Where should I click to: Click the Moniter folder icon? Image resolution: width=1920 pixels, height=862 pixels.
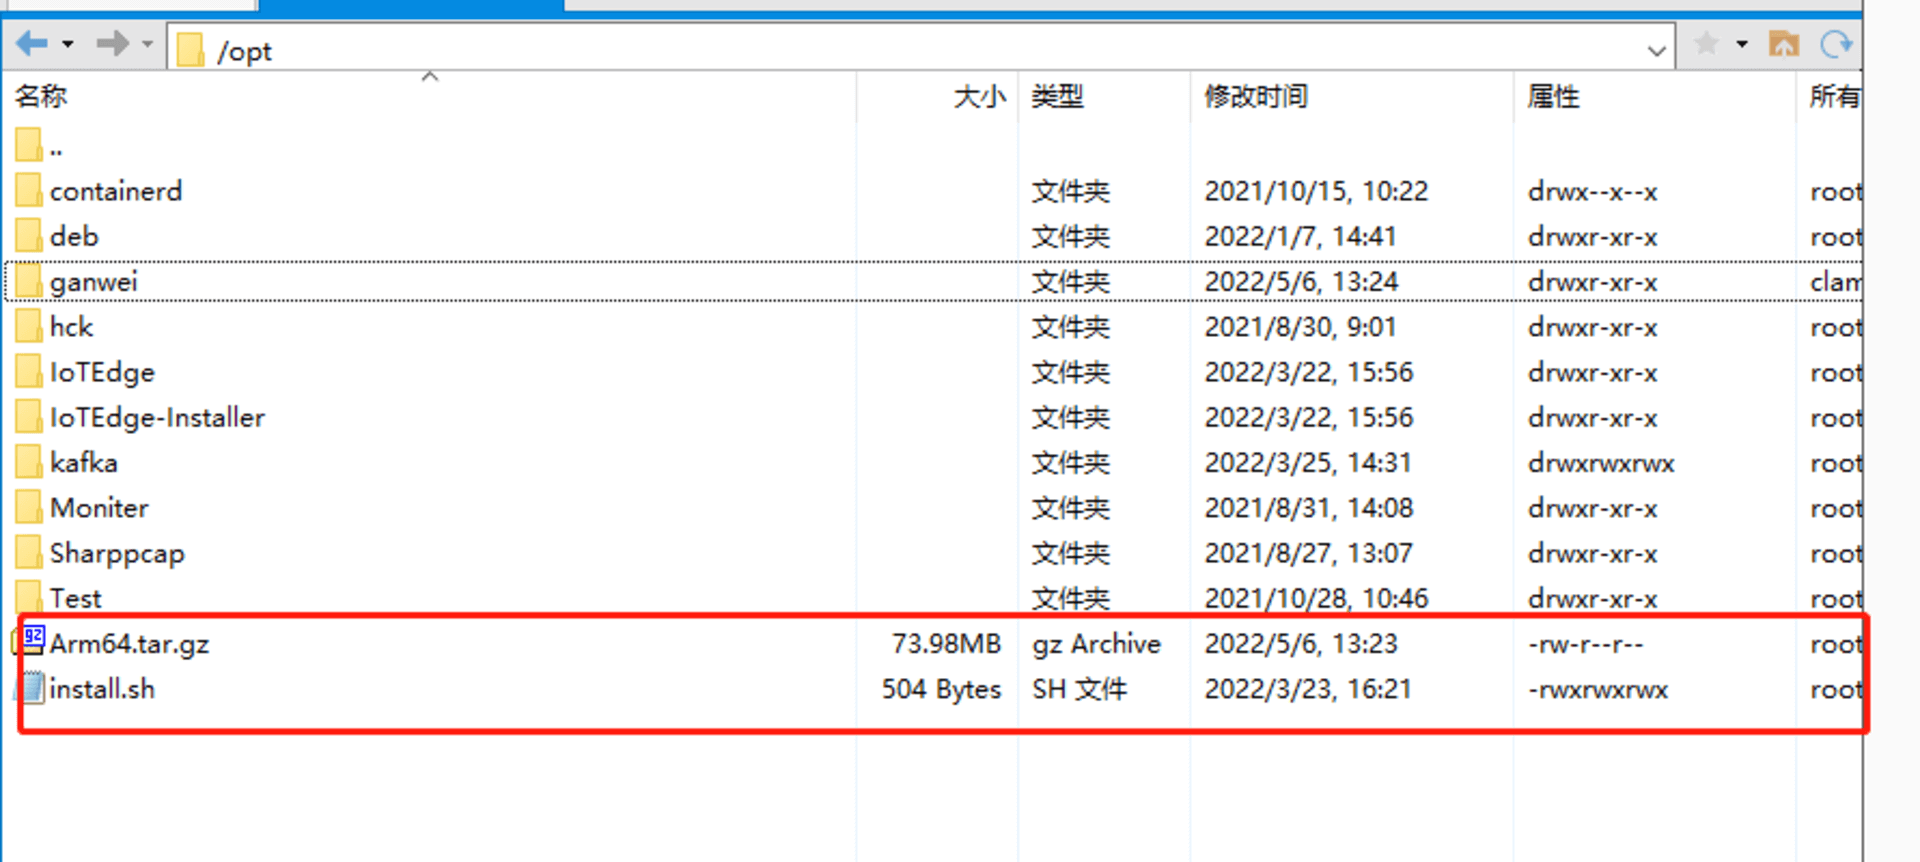coord(28,508)
